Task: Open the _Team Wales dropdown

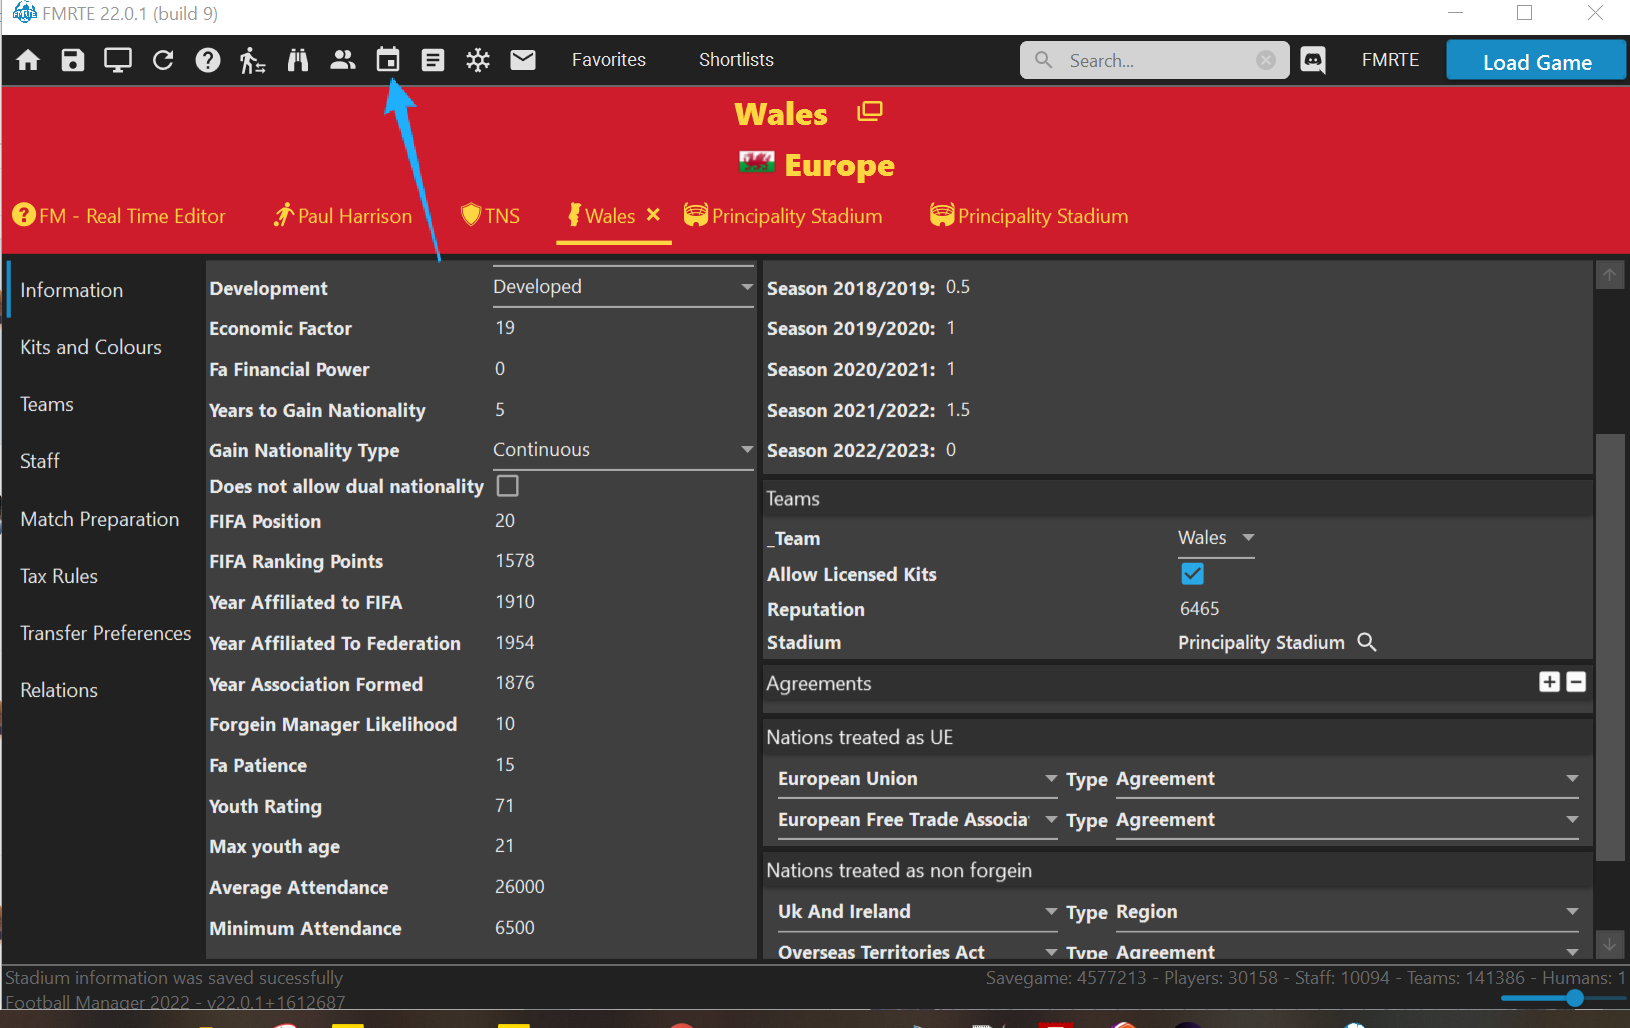Action: pos(1216,538)
